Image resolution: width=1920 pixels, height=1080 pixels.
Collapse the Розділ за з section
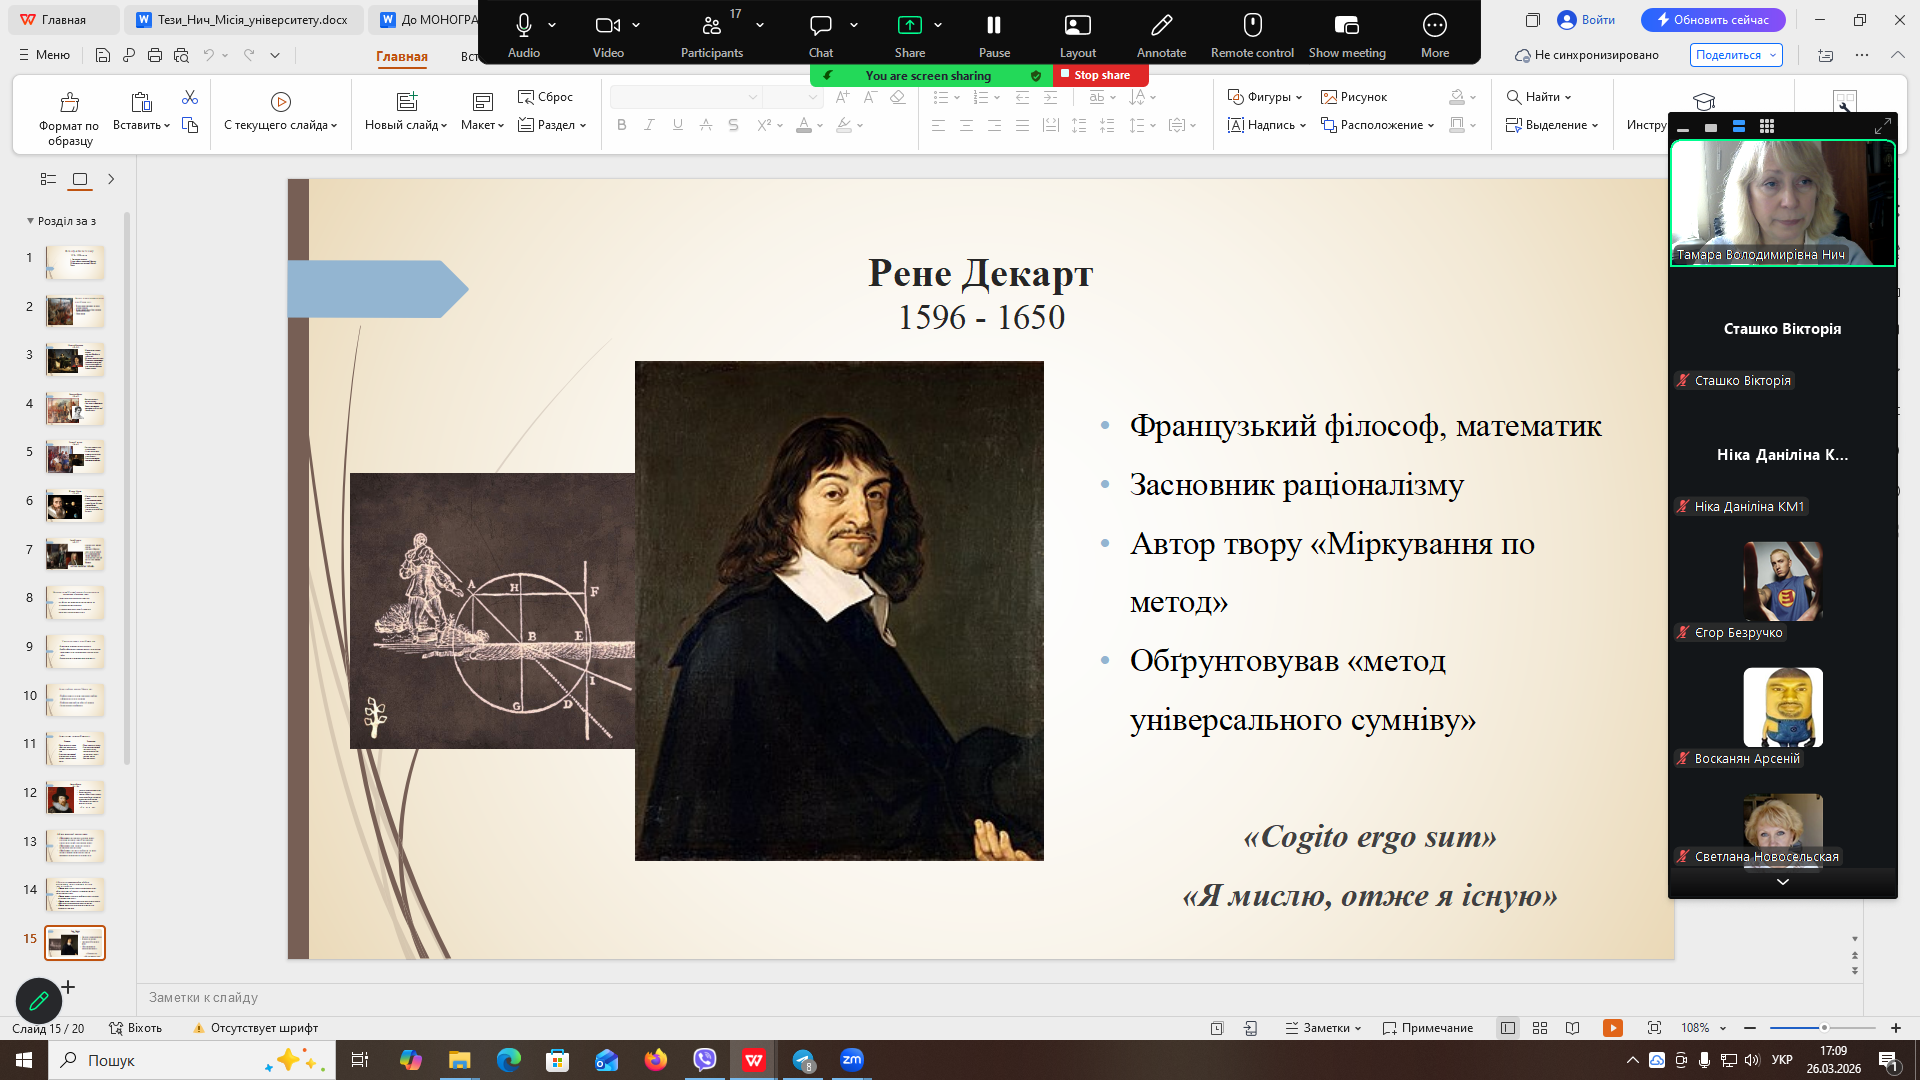click(30, 221)
